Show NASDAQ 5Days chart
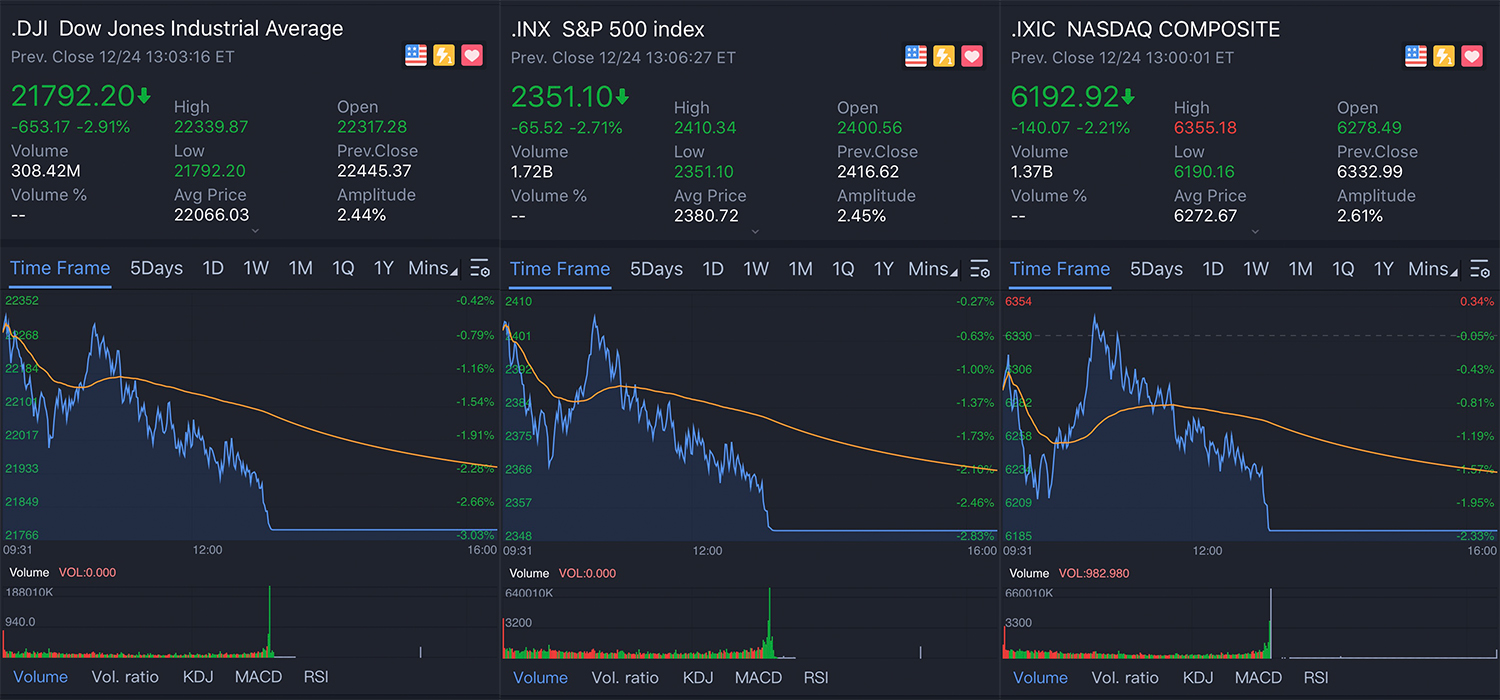The image size is (1500, 700). click(x=1157, y=268)
